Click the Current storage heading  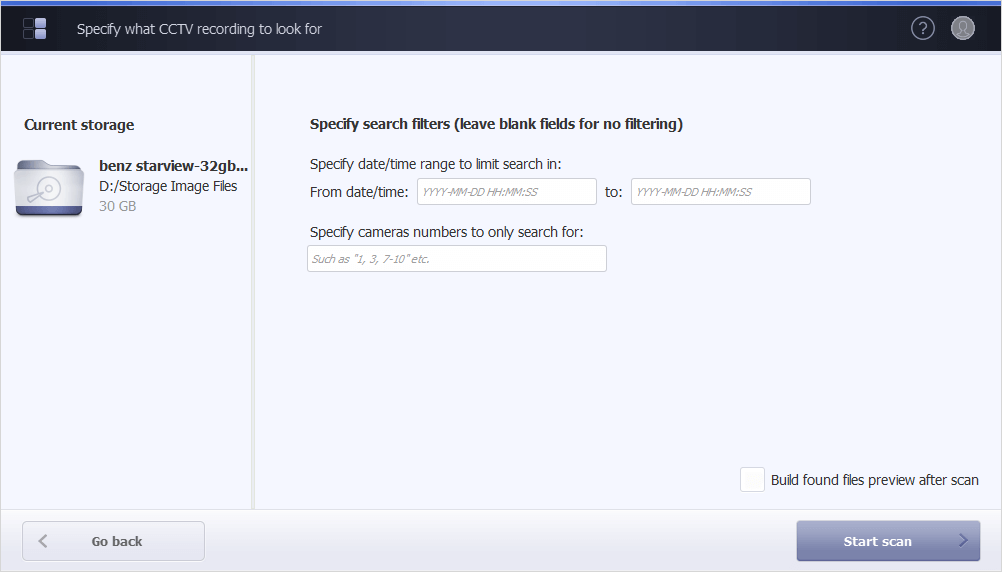pyautogui.click(x=79, y=125)
